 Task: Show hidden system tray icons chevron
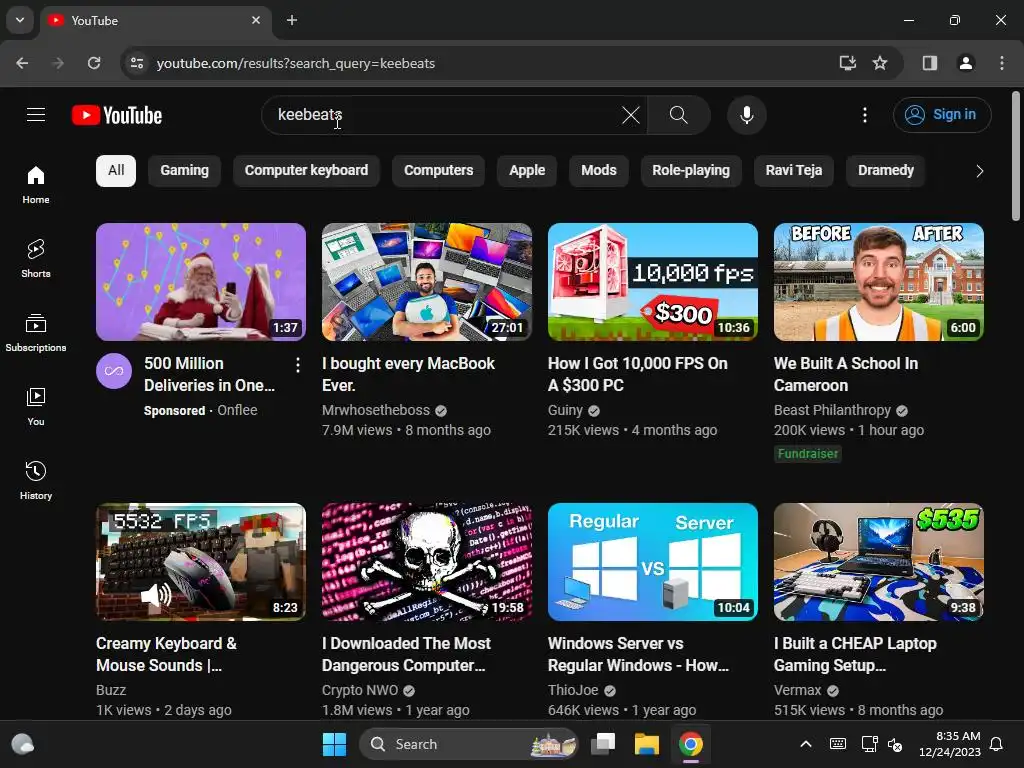coord(806,744)
